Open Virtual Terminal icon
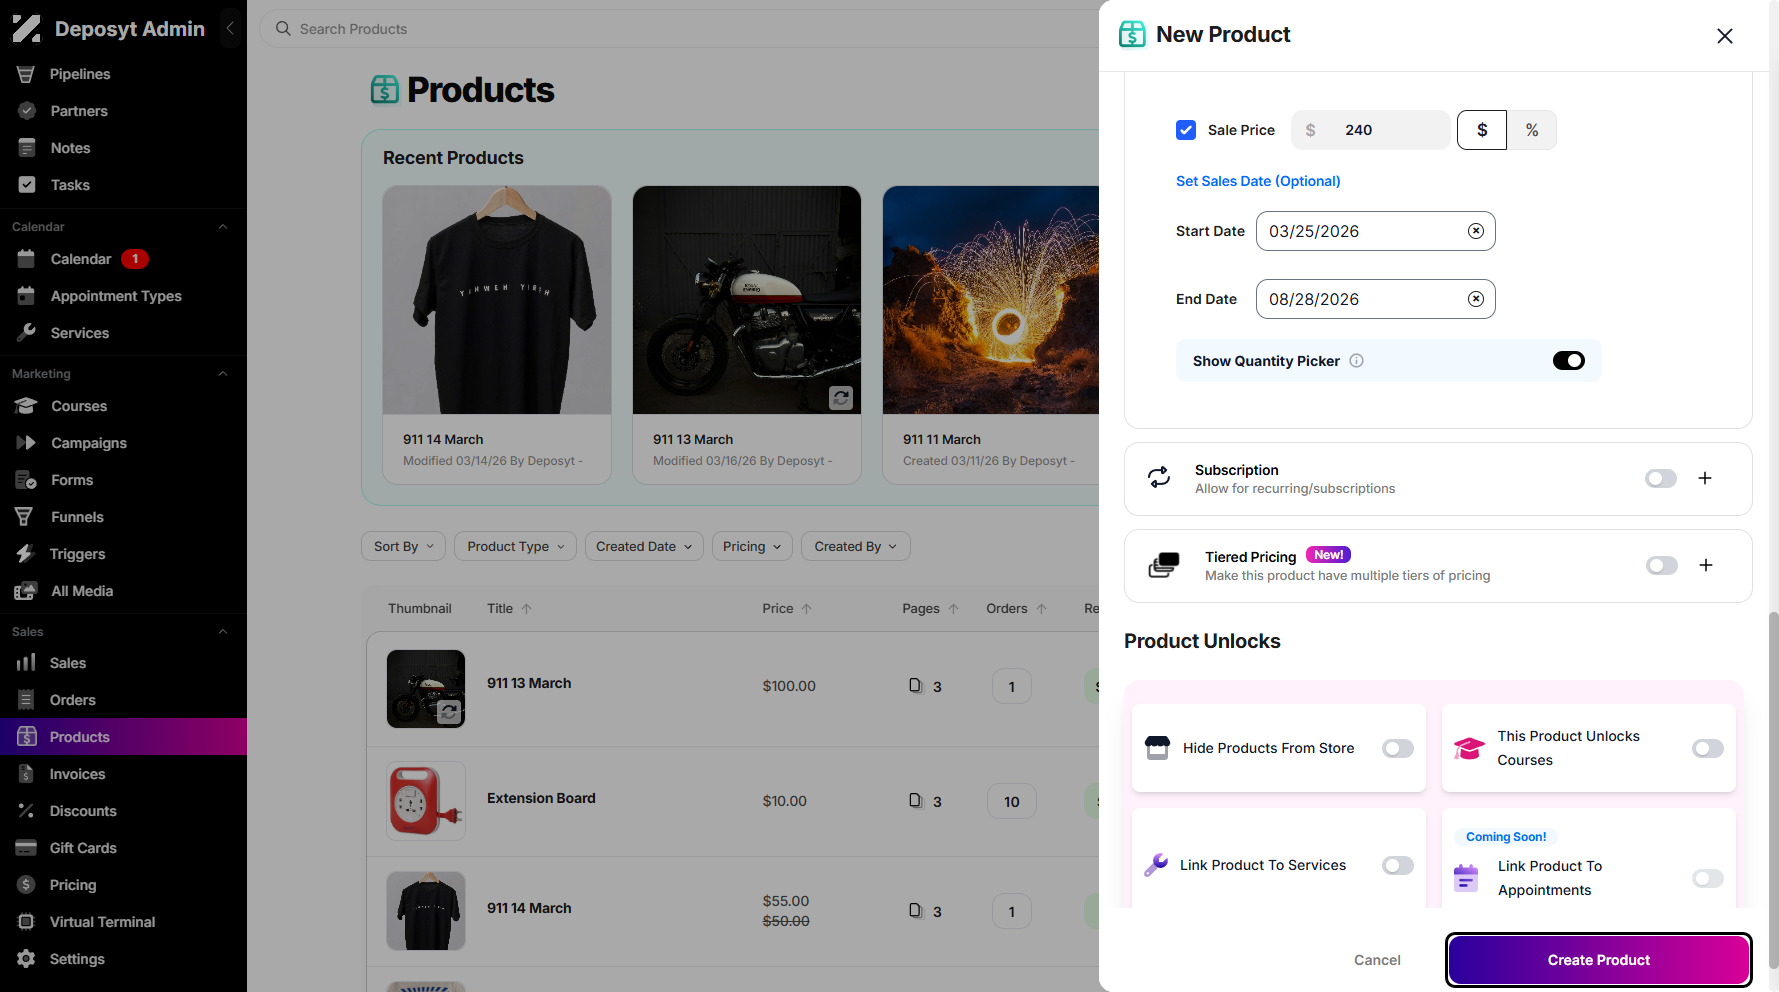Viewport: 1779px width, 992px height. (x=26, y=922)
